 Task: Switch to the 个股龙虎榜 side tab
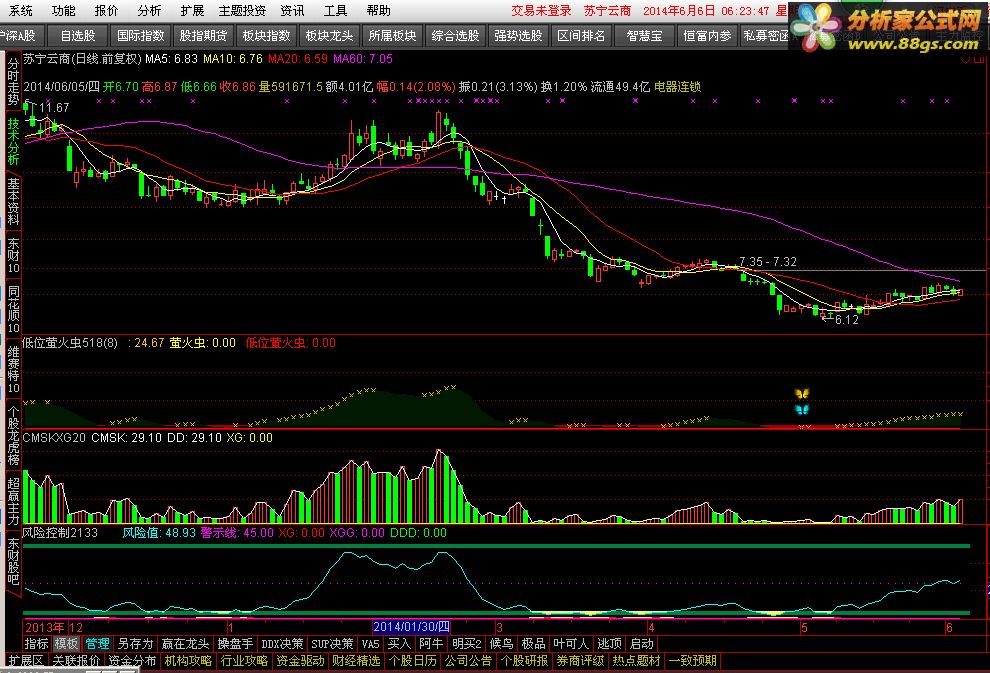point(13,435)
